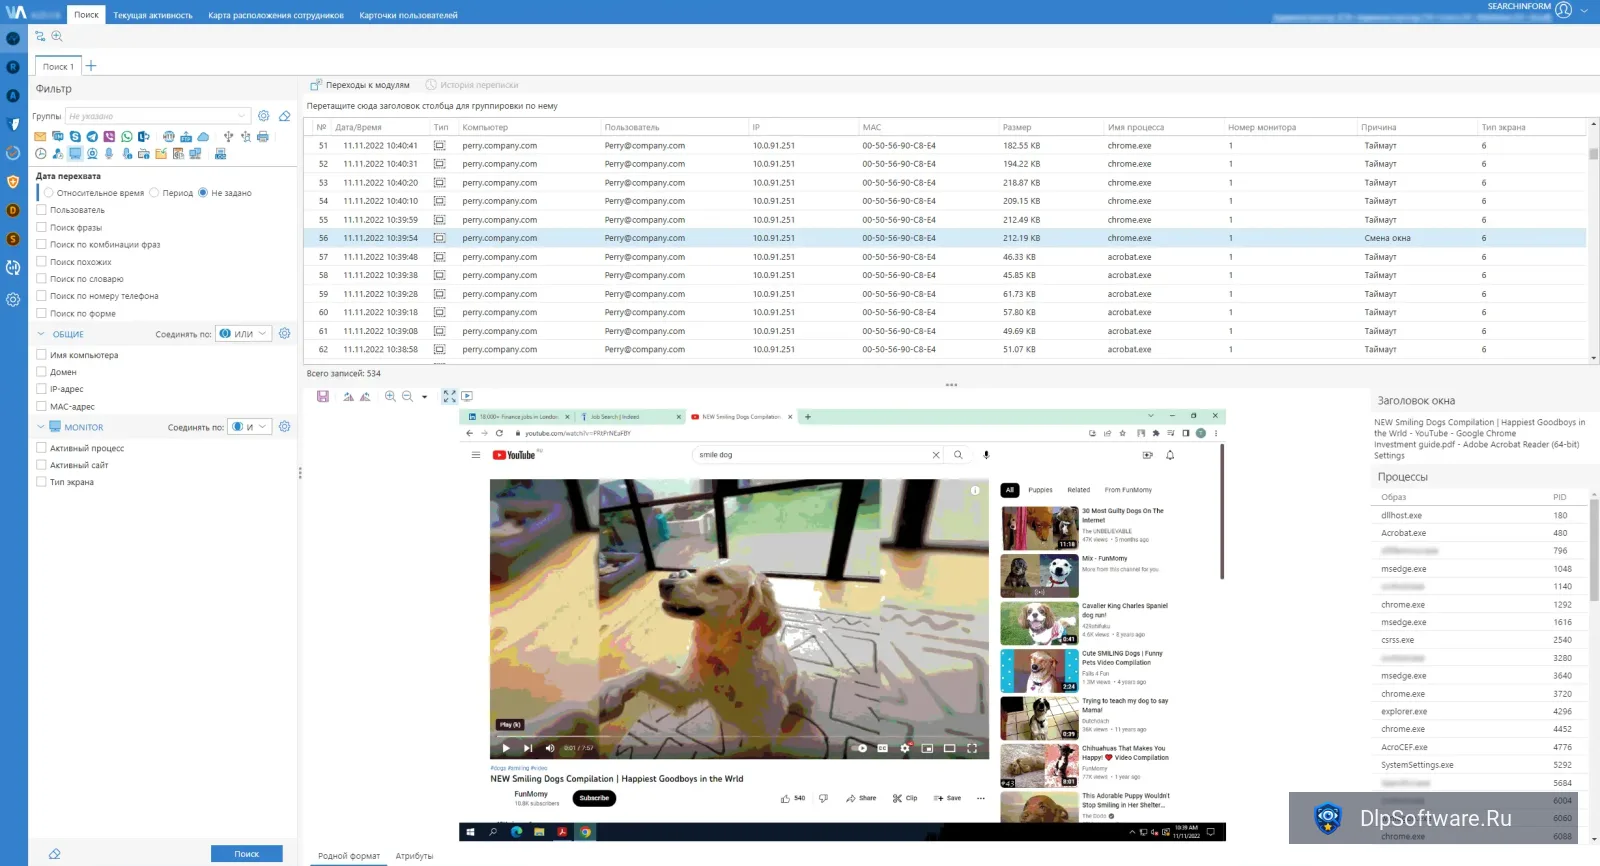The width and height of the screenshot is (1600, 866).
Task: Open the И join dropdown in MONITOR
Action: pyautogui.click(x=250, y=427)
